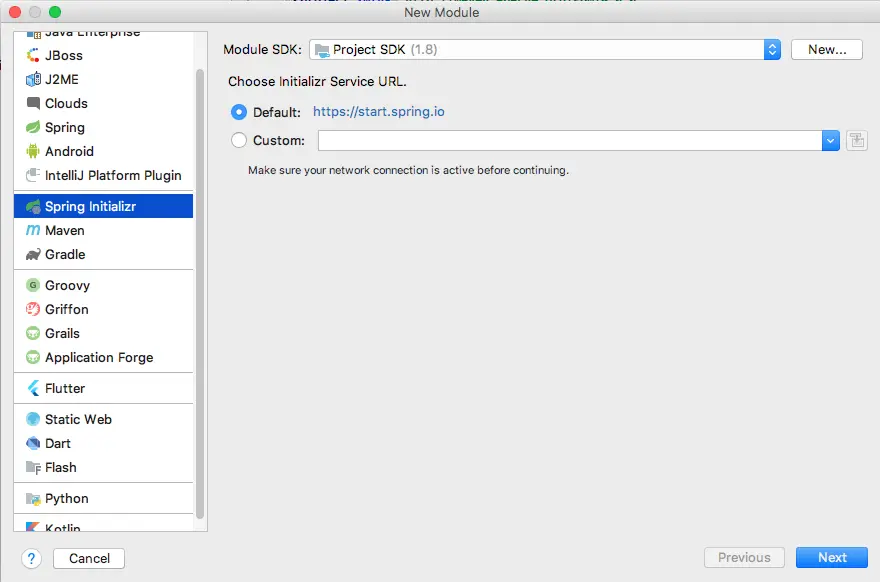Click the IntelliJ Platform Plugin icon

(33, 175)
